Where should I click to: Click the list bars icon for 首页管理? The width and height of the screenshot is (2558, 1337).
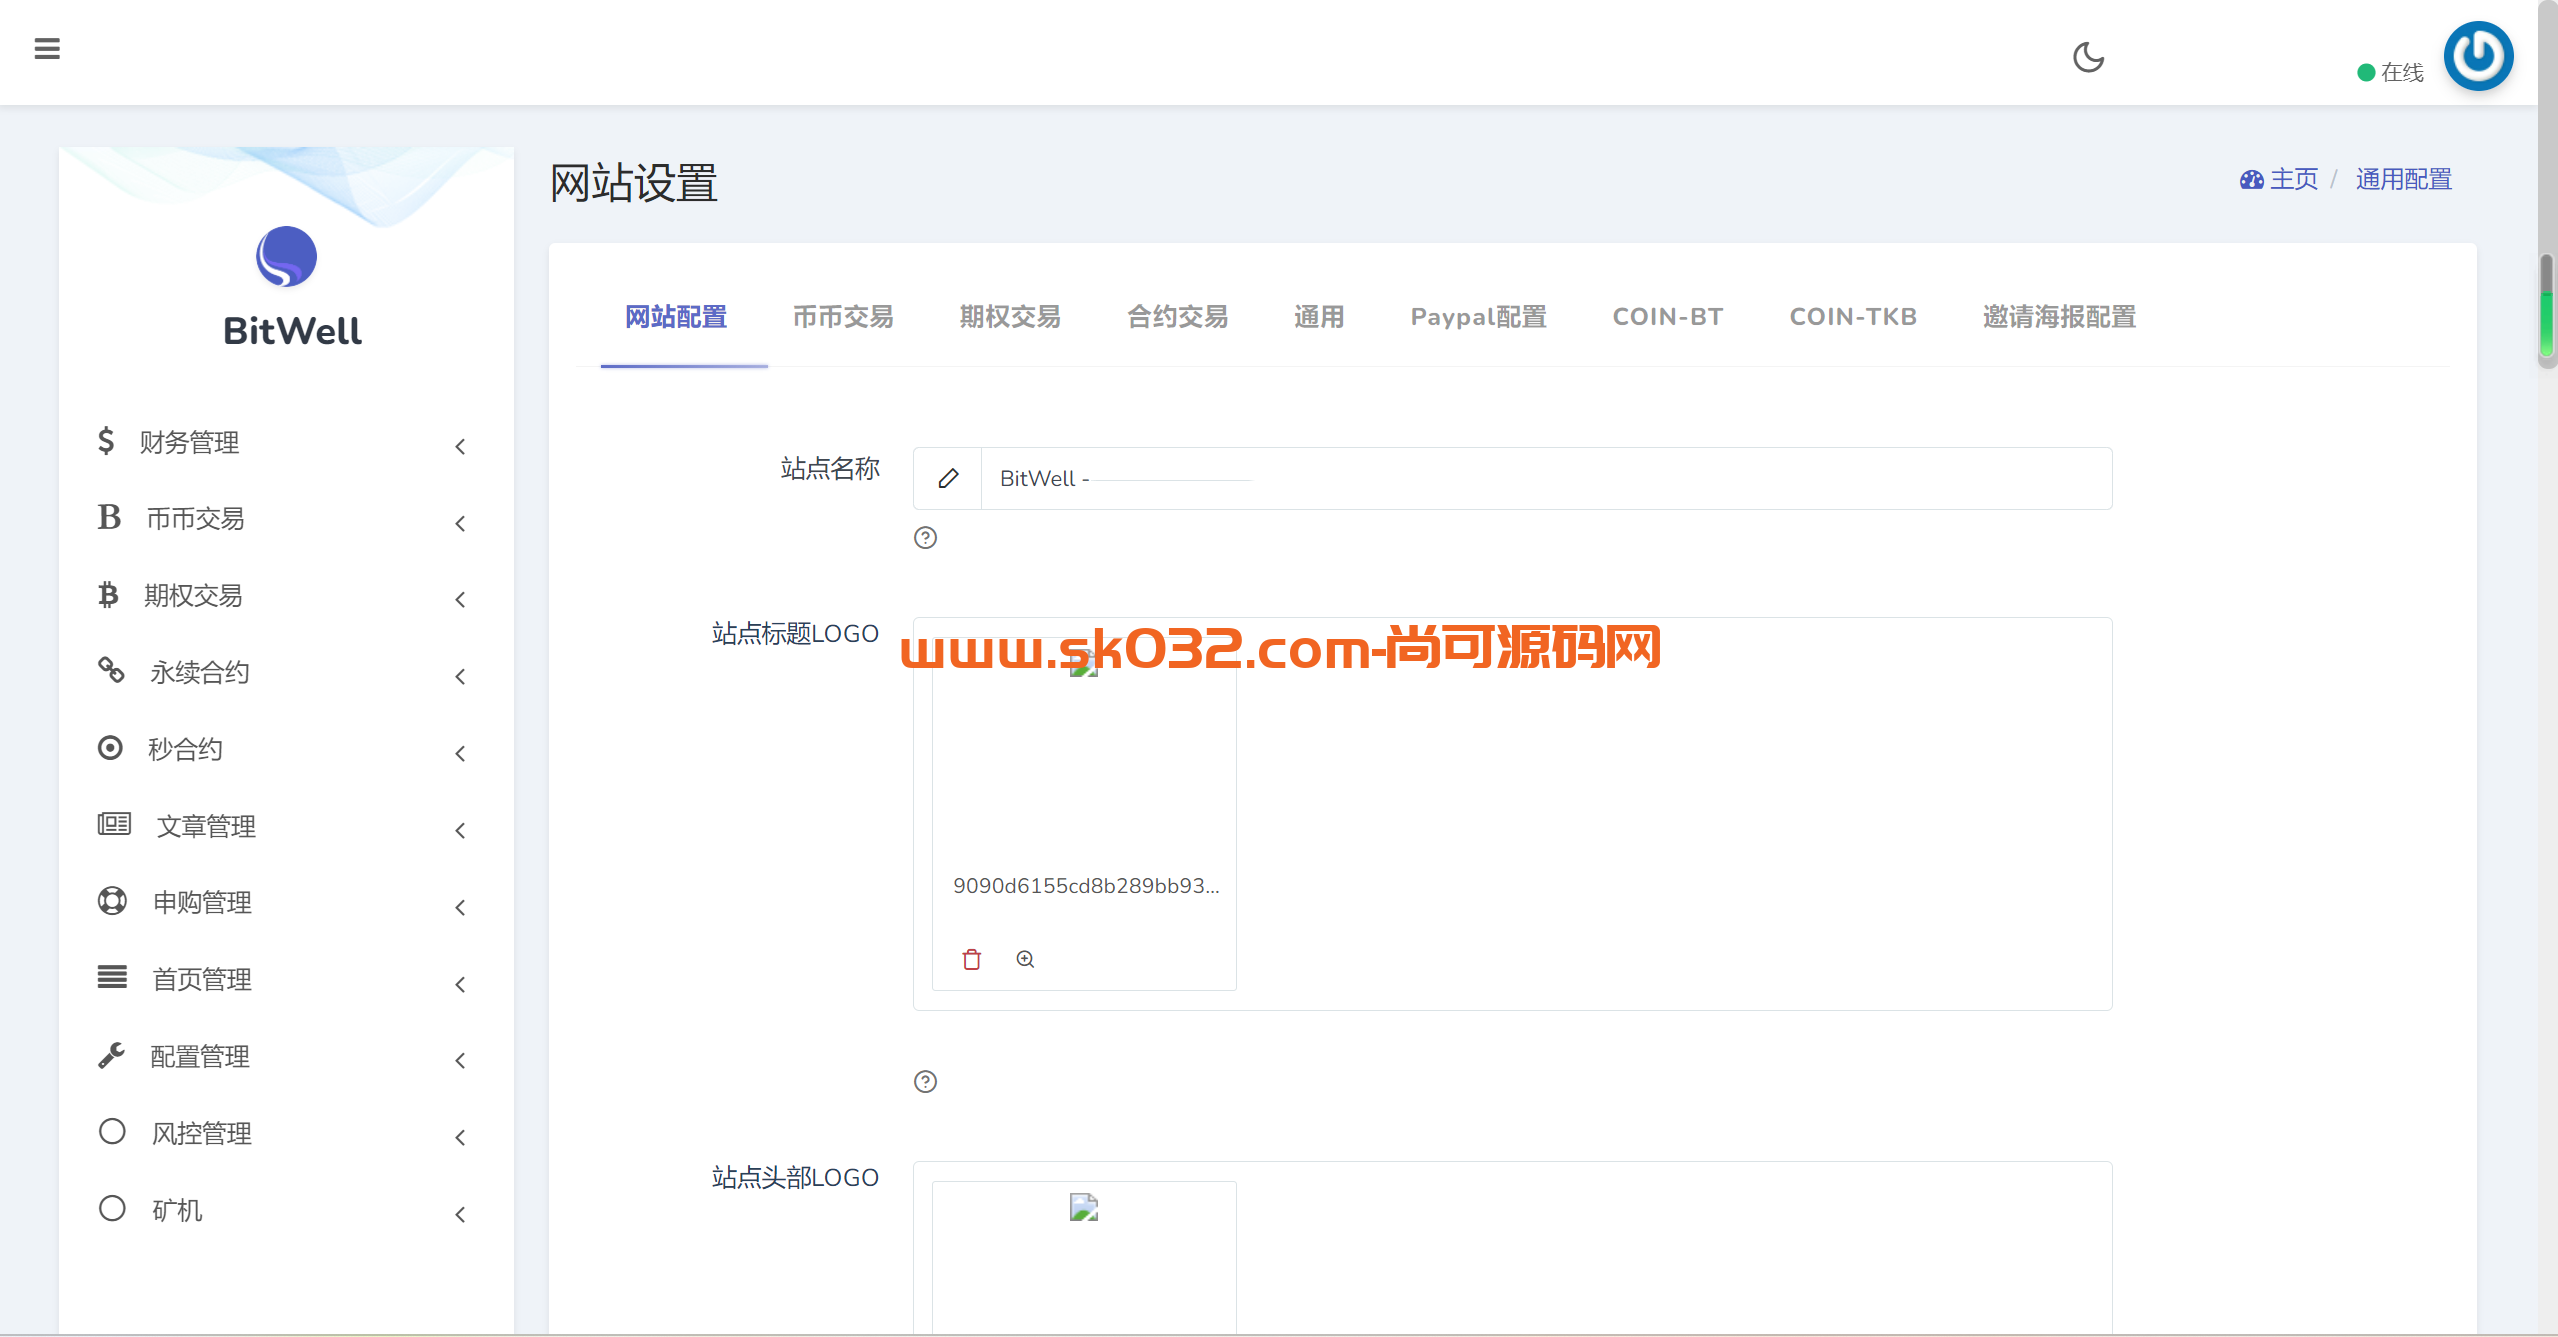[x=112, y=977]
